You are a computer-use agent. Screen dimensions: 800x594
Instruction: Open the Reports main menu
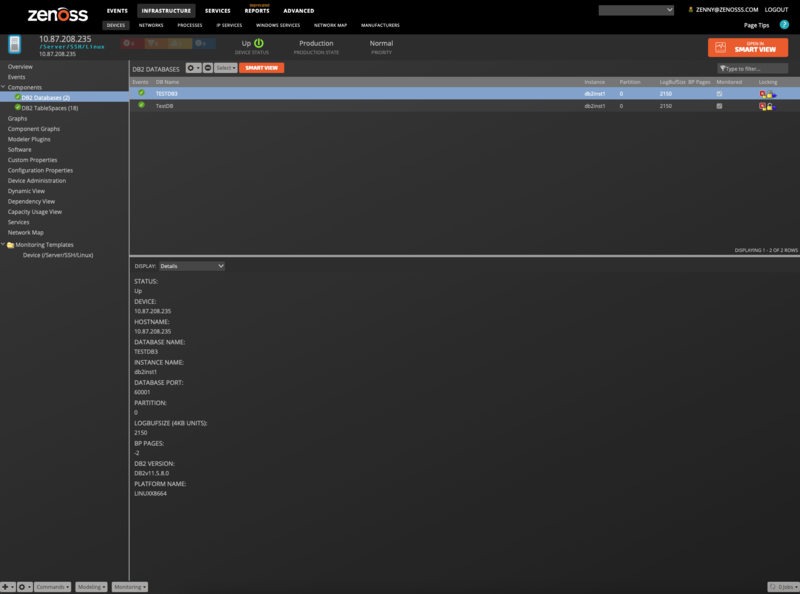257,11
